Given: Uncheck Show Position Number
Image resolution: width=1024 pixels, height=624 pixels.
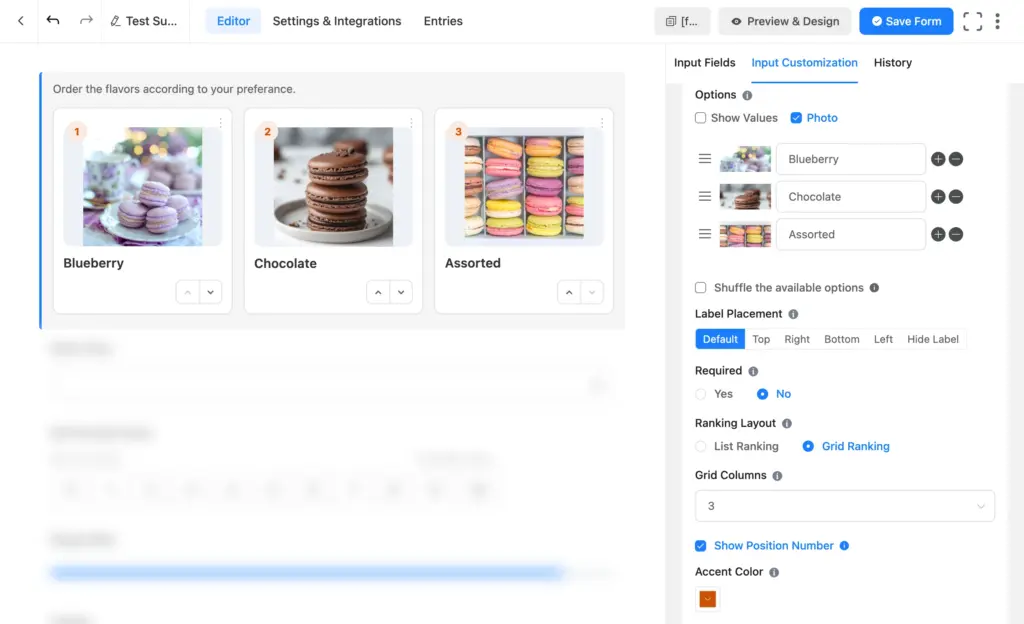Looking at the screenshot, I should pyautogui.click(x=701, y=546).
